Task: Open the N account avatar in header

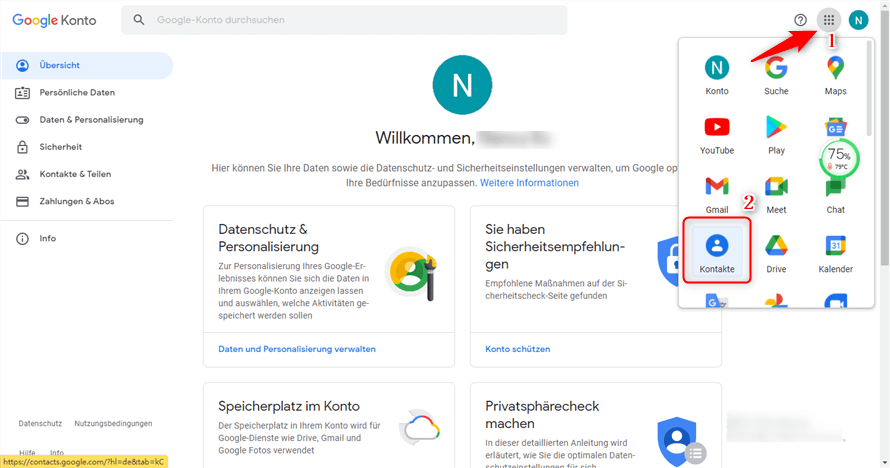Action: 858,20
